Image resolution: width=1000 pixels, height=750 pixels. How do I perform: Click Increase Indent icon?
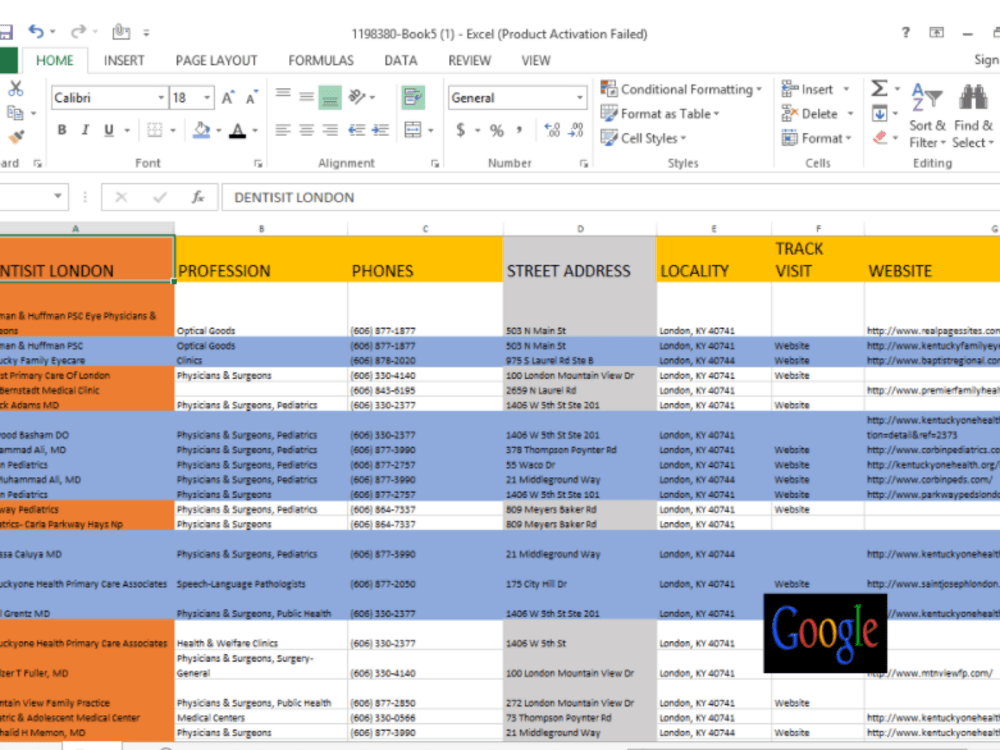pyautogui.click(x=381, y=130)
